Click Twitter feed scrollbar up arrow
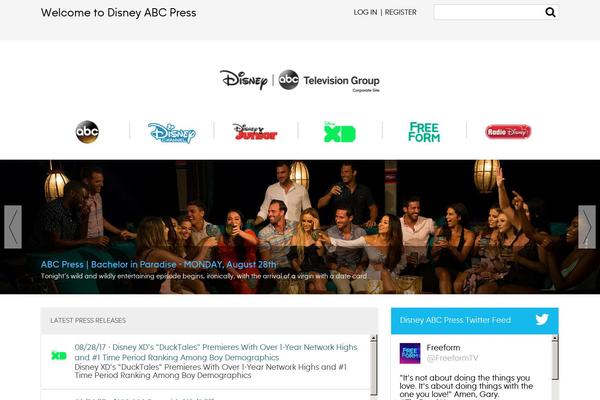 pyautogui.click(x=555, y=338)
